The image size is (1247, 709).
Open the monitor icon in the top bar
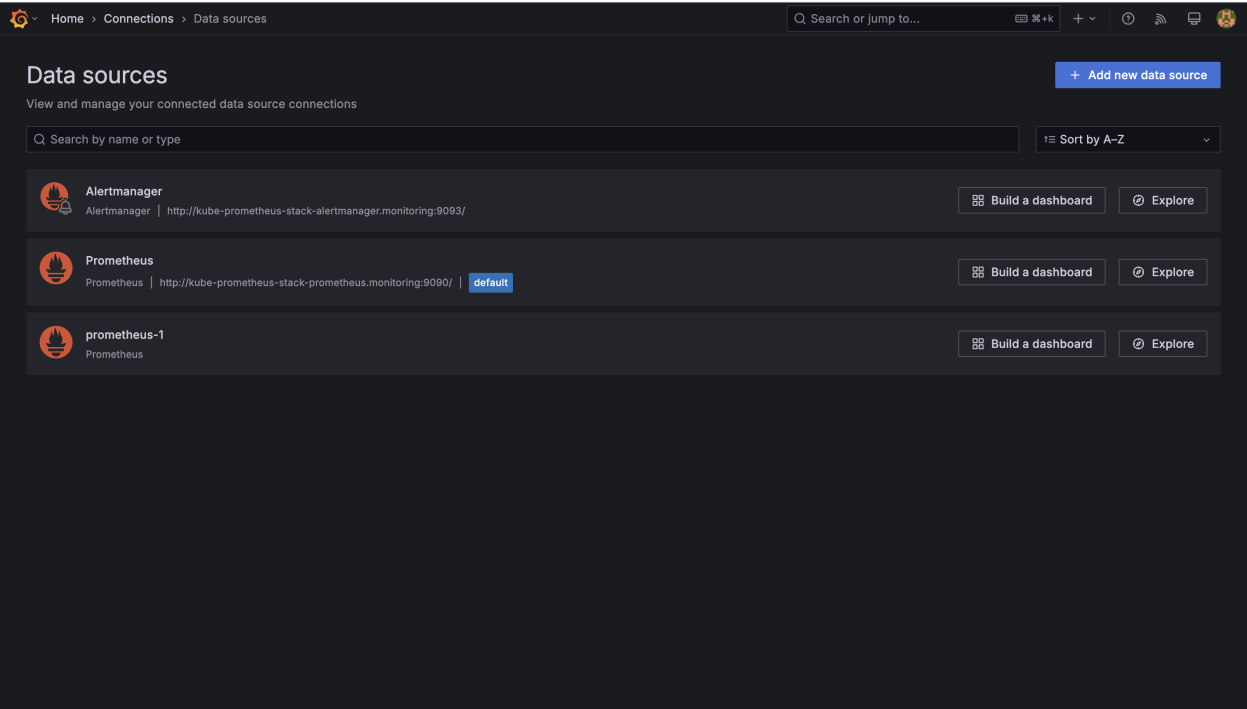[1194, 19]
